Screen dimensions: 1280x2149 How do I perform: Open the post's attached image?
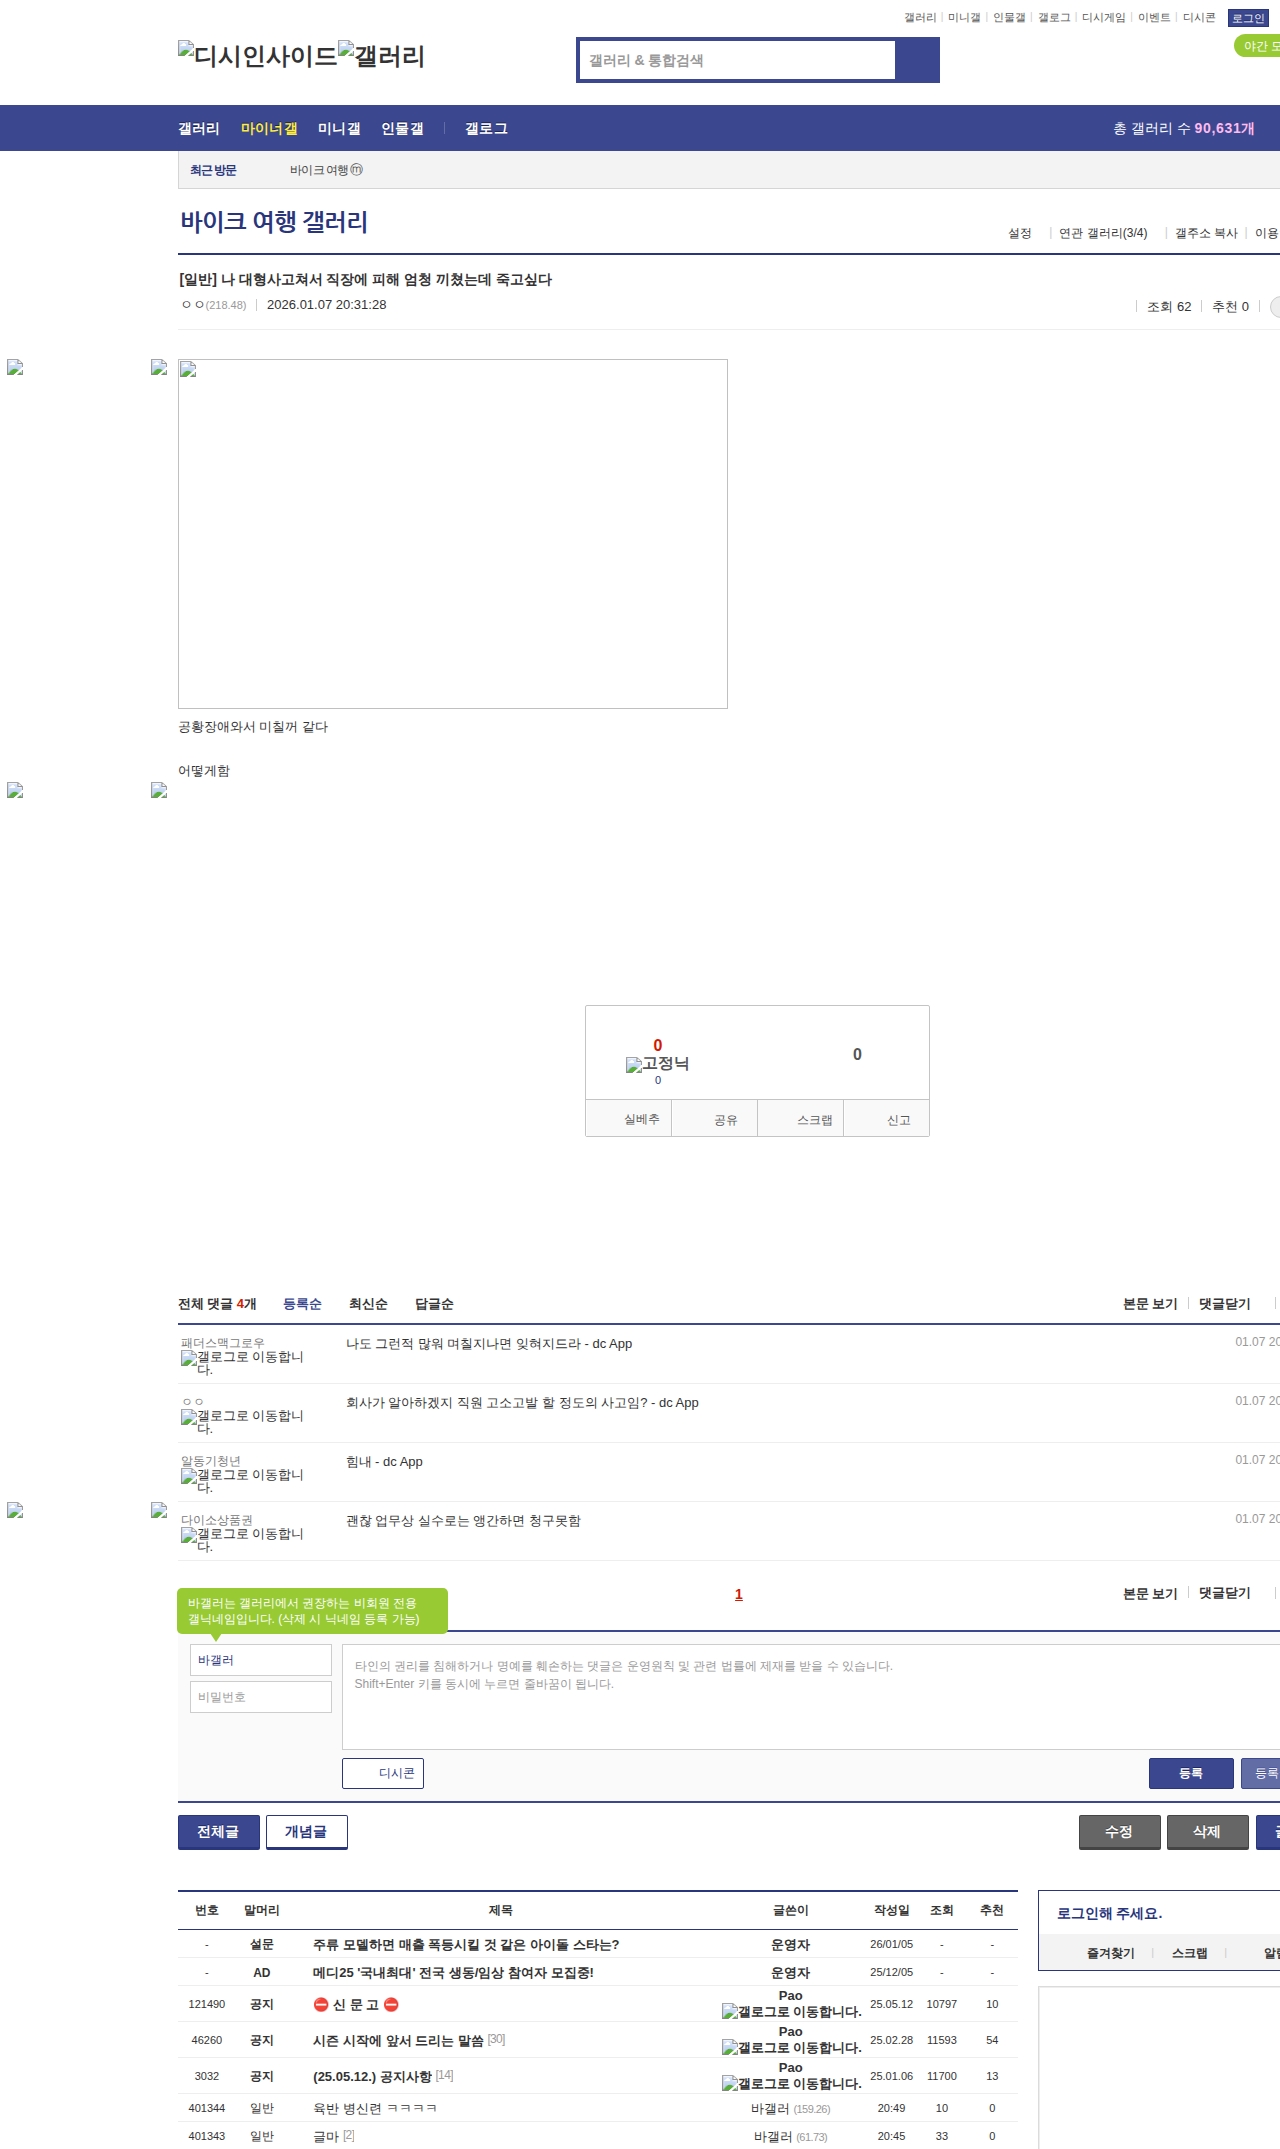point(453,534)
